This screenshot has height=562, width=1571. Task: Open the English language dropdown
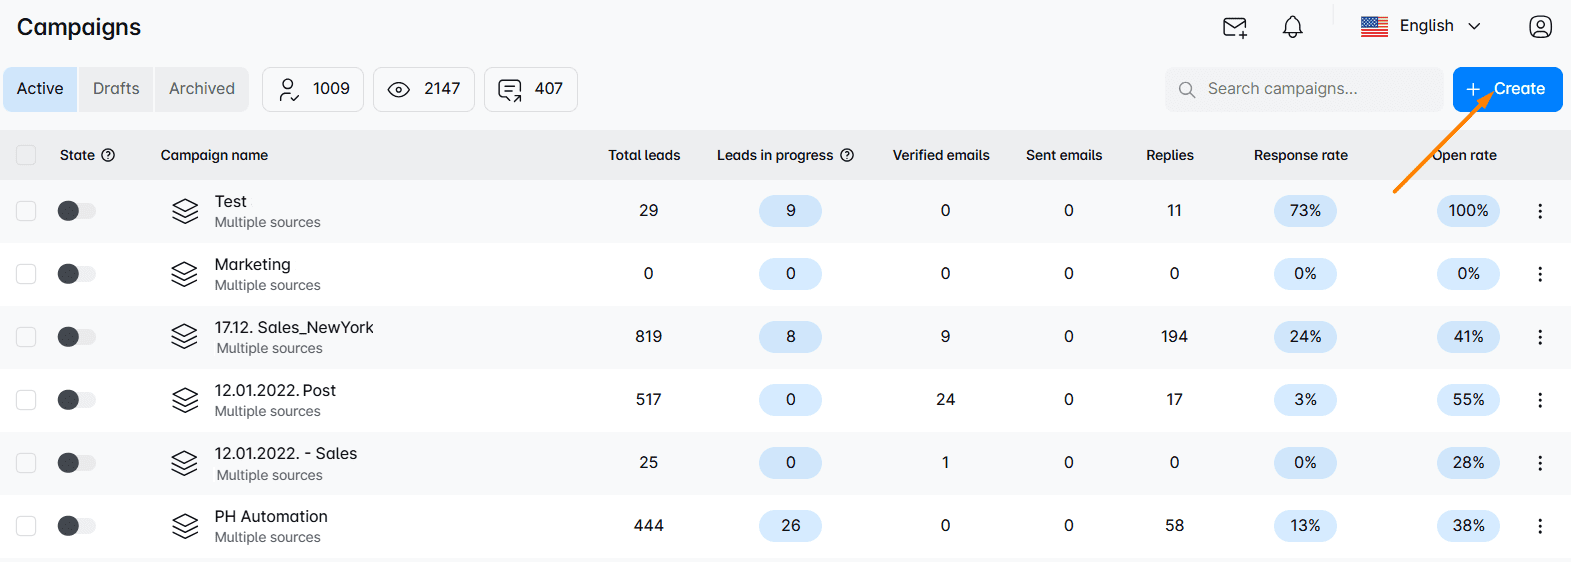(1421, 27)
